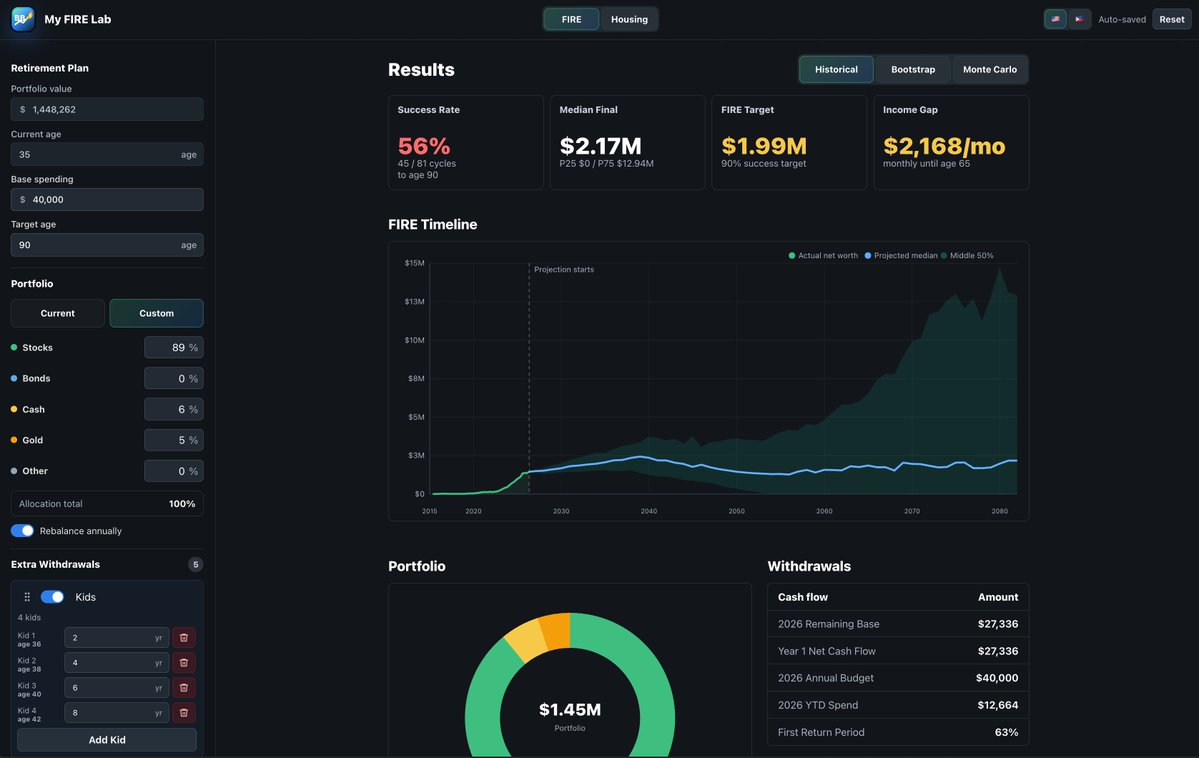Switch to the FIRE tab
The width and height of the screenshot is (1199, 758).
[571, 19]
